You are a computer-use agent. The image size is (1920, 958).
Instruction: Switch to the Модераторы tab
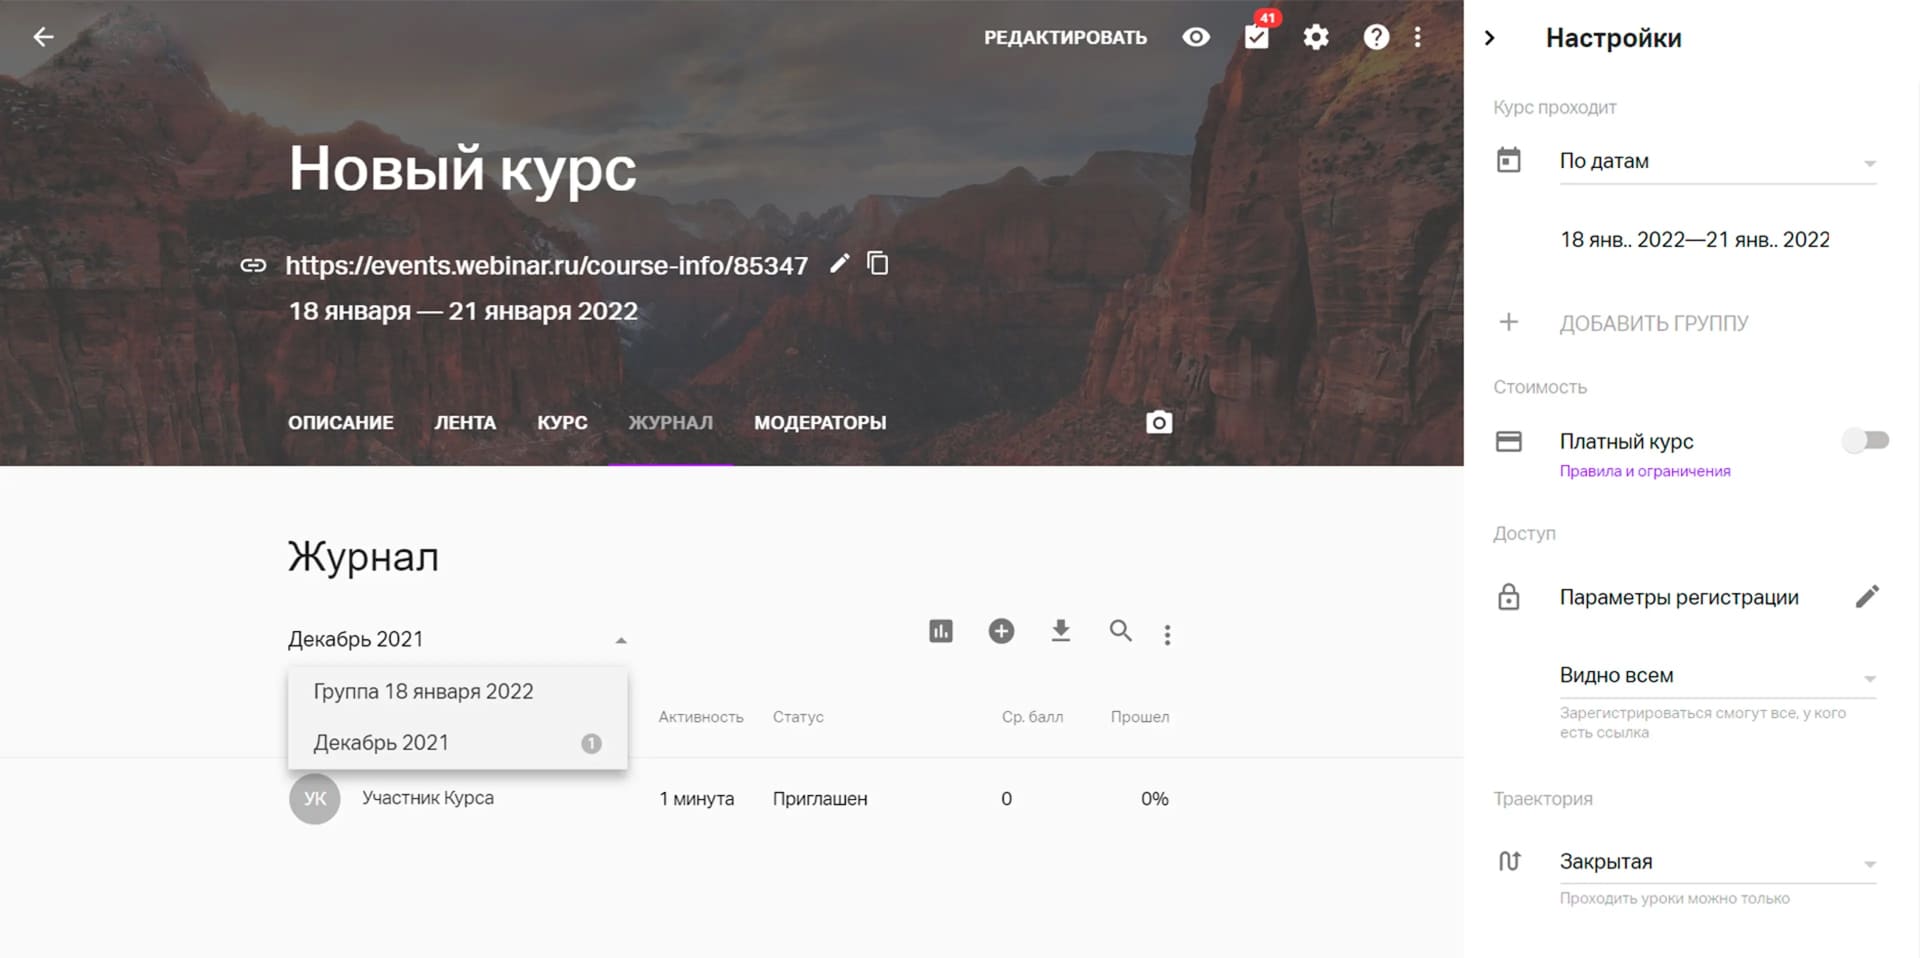(820, 423)
